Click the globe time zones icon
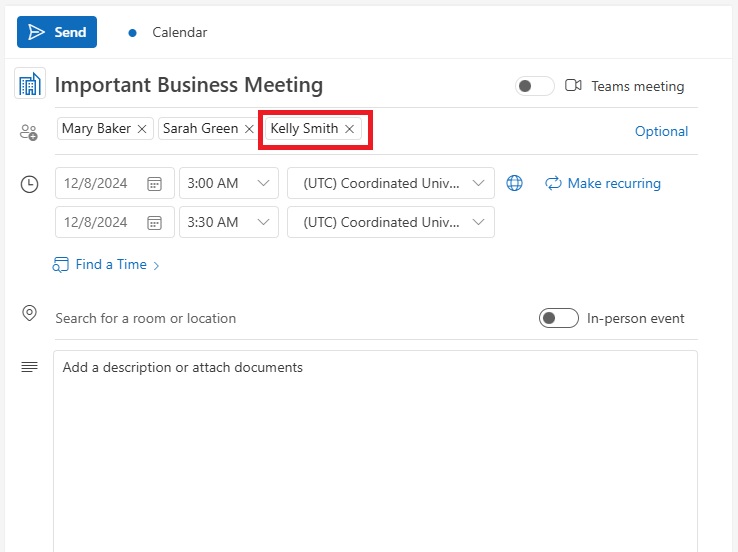This screenshot has width=738, height=552. (514, 183)
